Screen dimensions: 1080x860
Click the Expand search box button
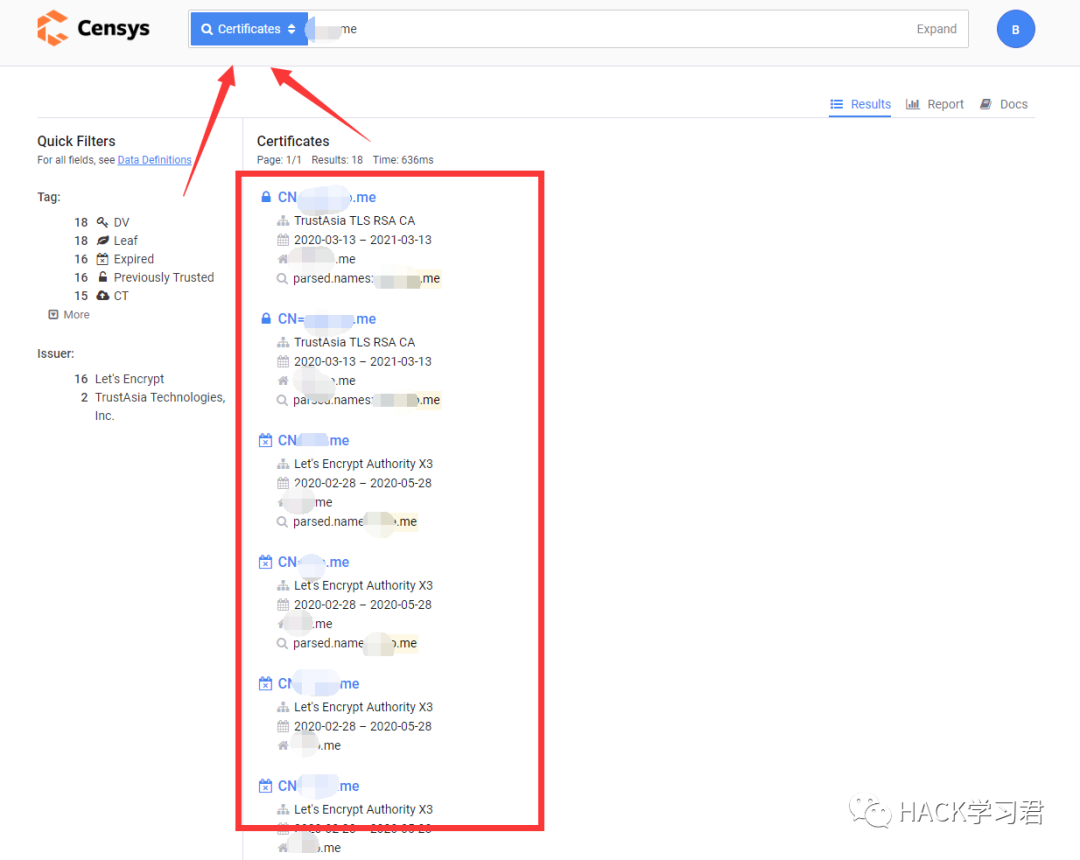936,29
